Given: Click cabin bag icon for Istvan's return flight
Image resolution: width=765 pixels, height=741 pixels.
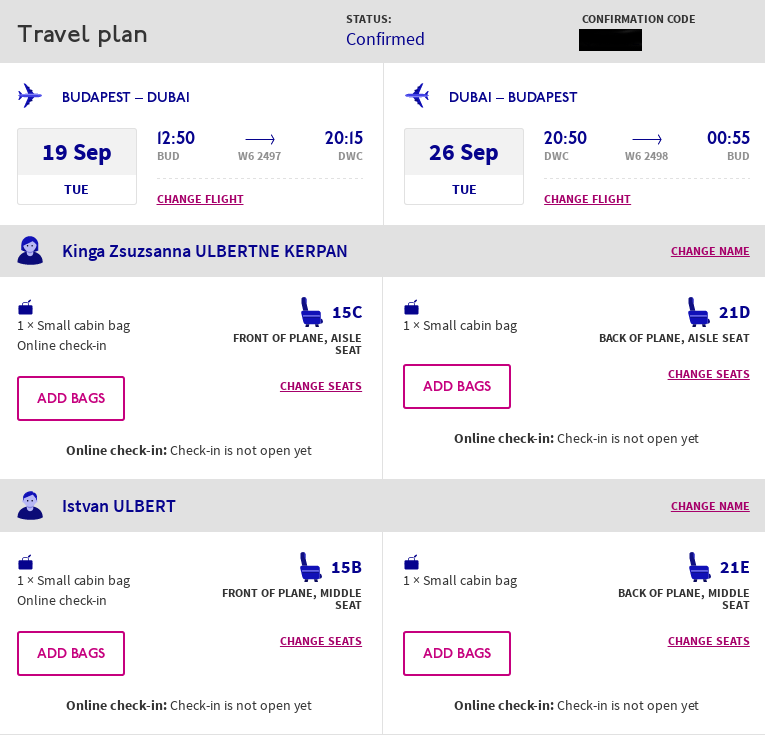Looking at the screenshot, I should [411, 562].
